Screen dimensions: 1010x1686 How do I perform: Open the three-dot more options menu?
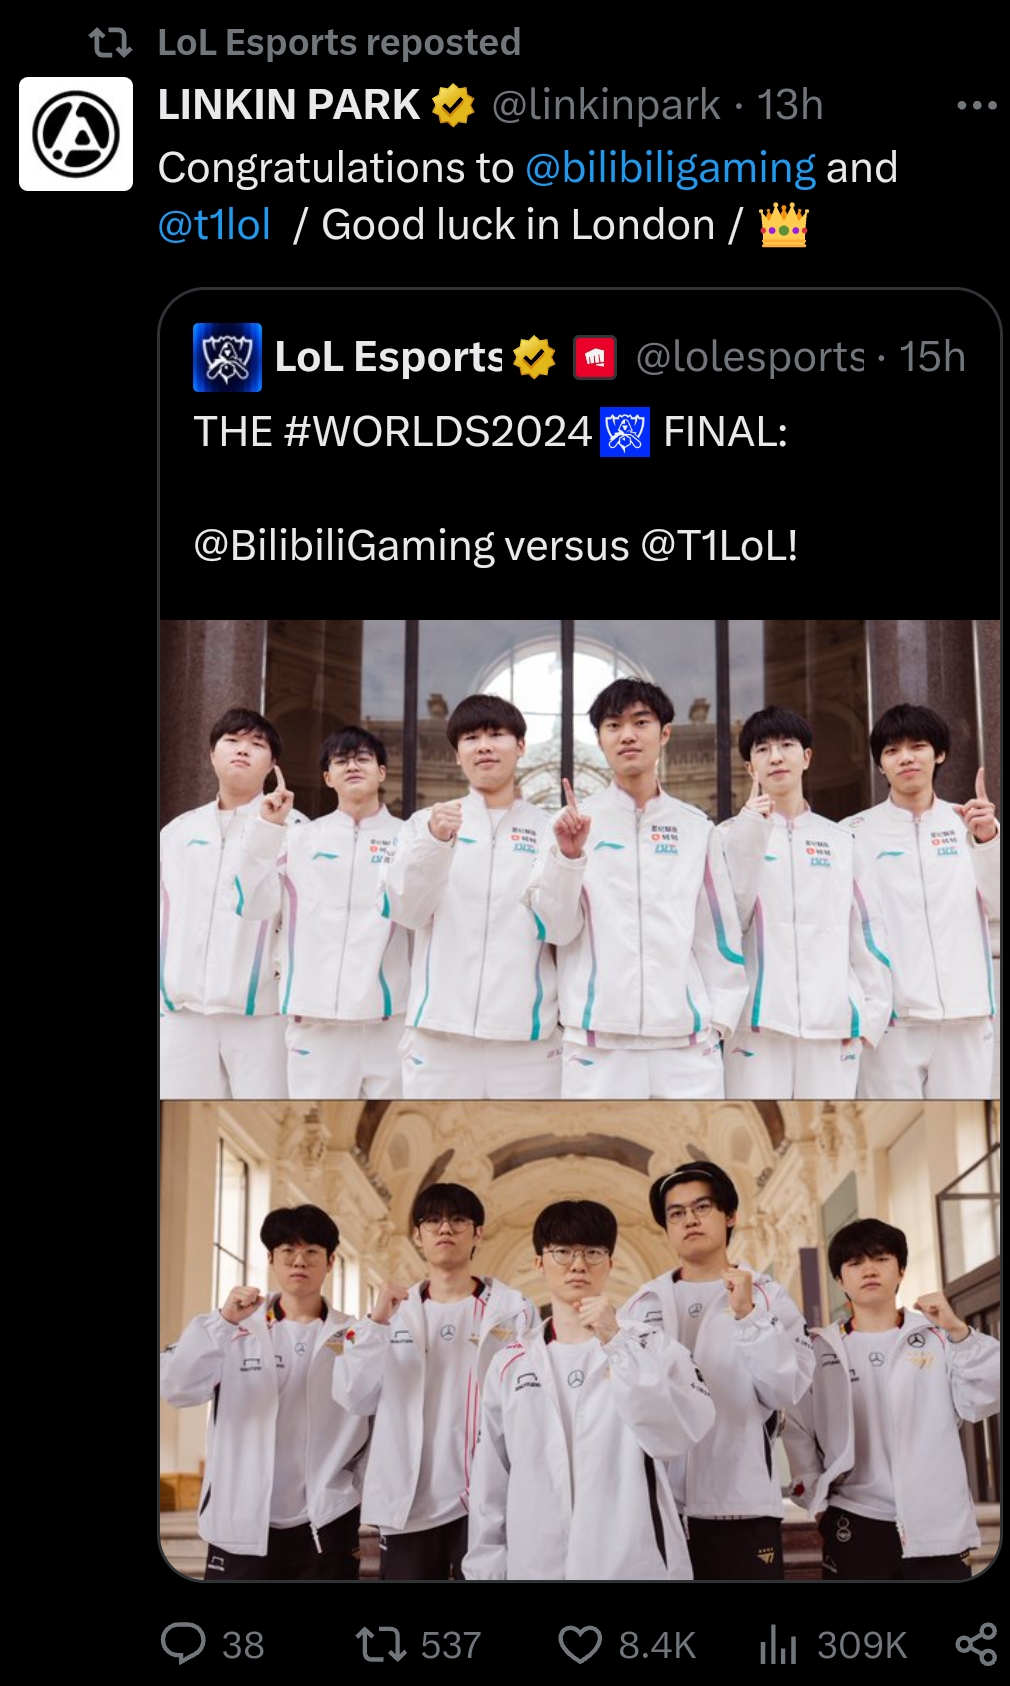977,105
